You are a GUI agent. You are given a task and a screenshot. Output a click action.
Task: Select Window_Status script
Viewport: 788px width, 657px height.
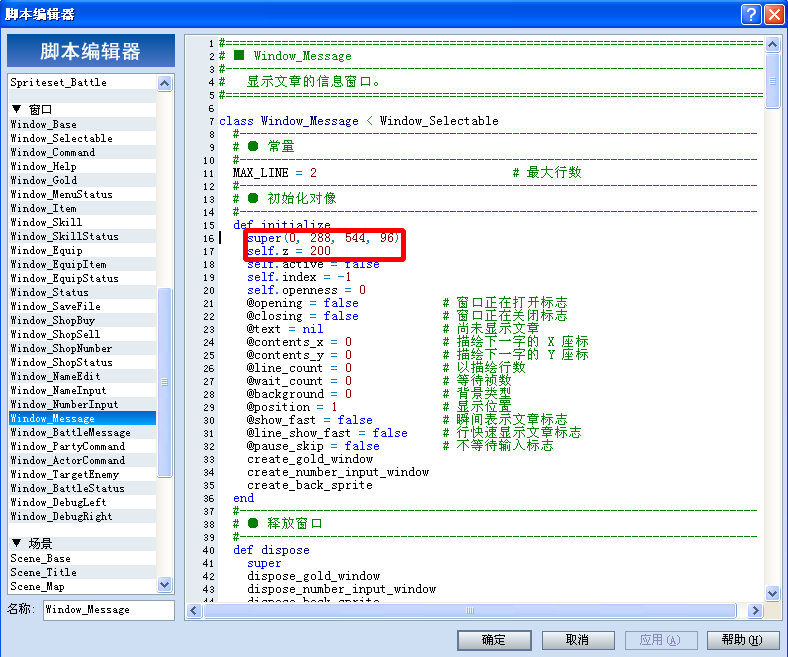click(x=83, y=293)
